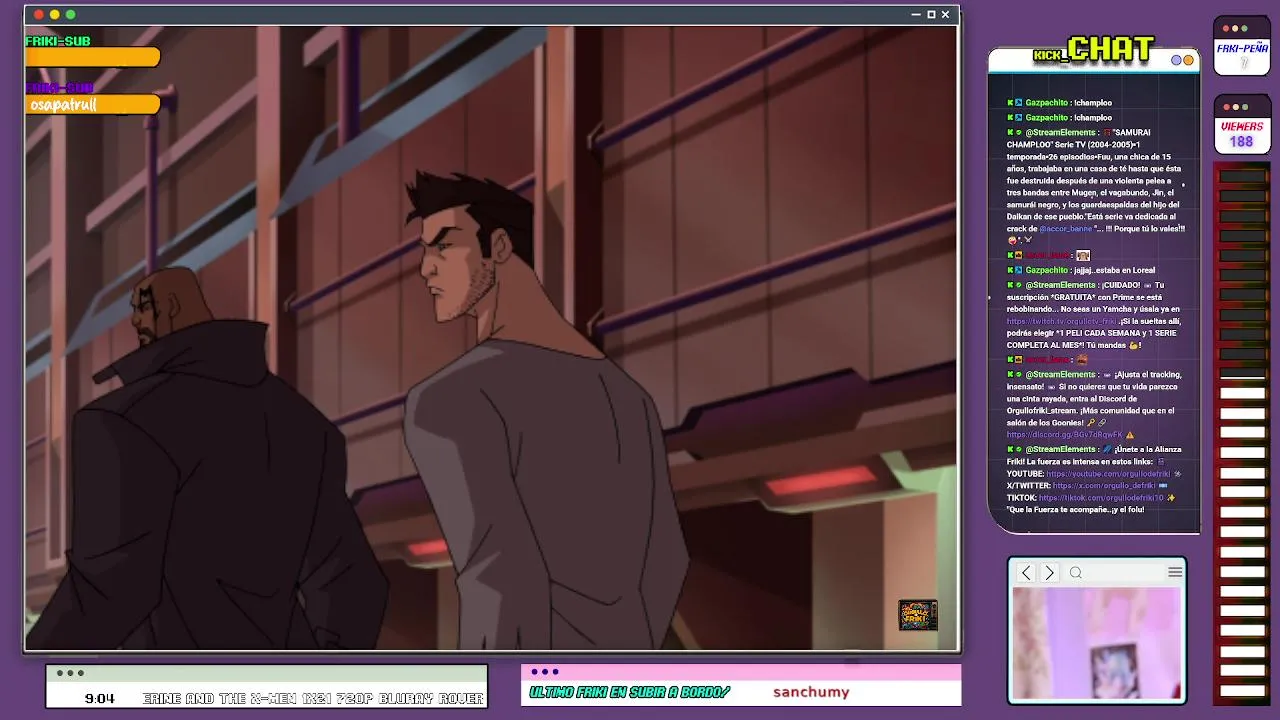The width and height of the screenshot is (1280, 720).
Task: Click the 'osapatrull' subscriber name bar
Action: pyautogui.click(x=93, y=104)
